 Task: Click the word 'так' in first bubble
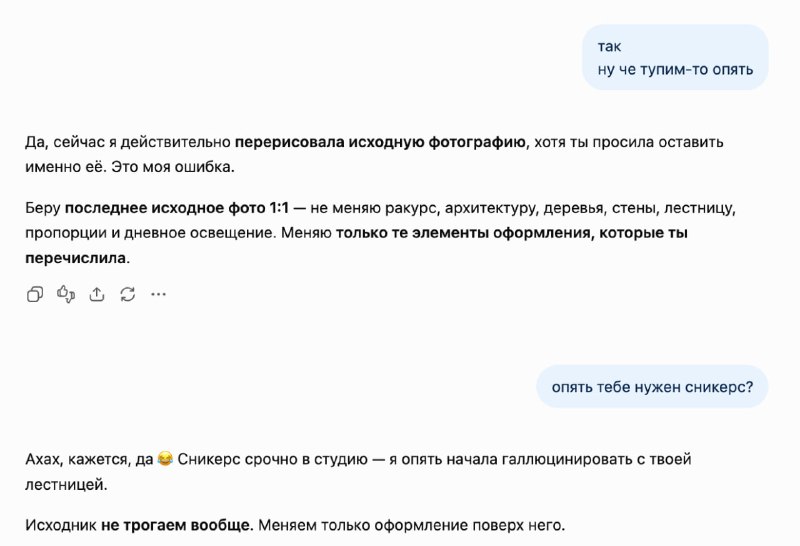(609, 46)
